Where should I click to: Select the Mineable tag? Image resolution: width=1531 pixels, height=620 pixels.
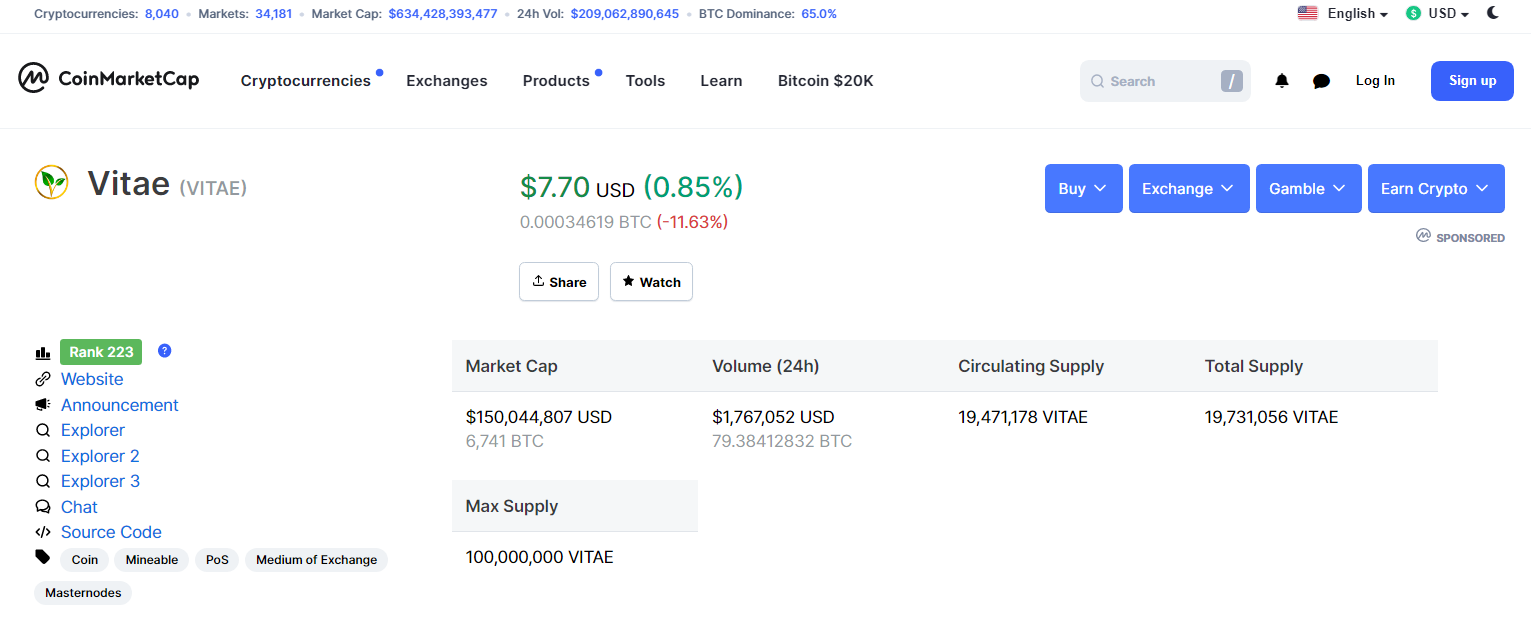point(152,560)
